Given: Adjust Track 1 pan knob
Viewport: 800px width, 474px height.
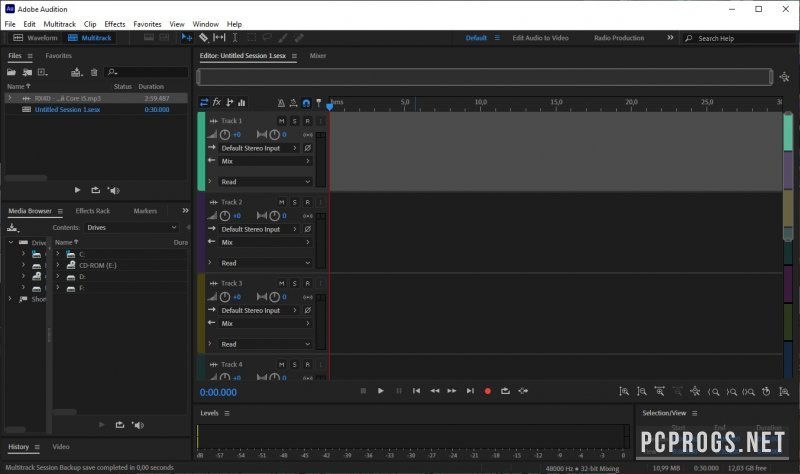Looking at the screenshot, I should point(274,135).
